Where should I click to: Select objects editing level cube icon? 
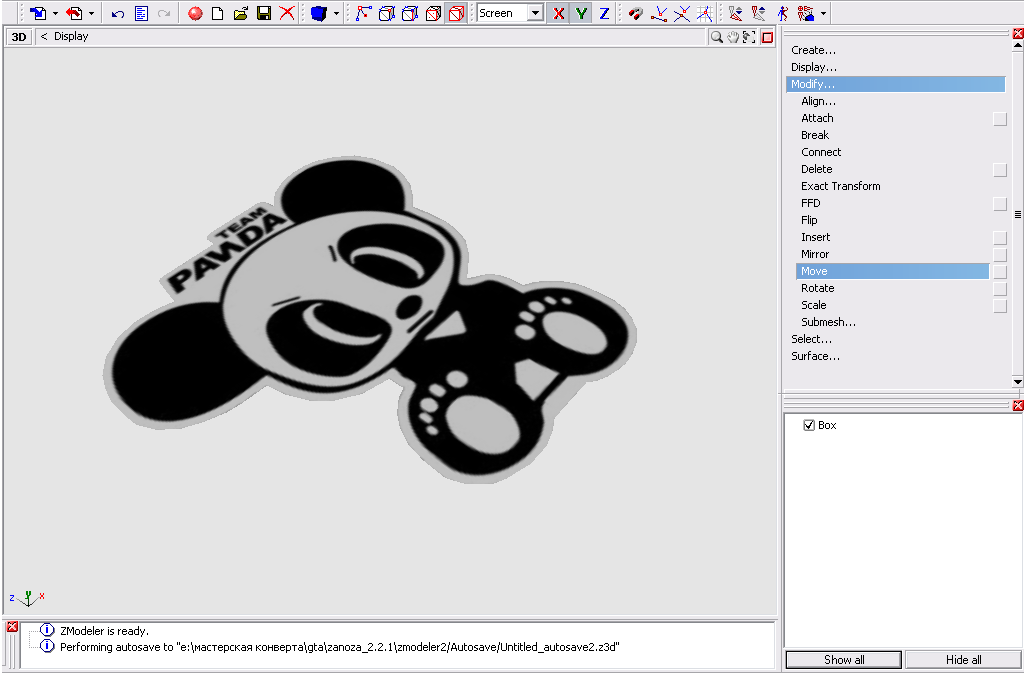[434, 13]
